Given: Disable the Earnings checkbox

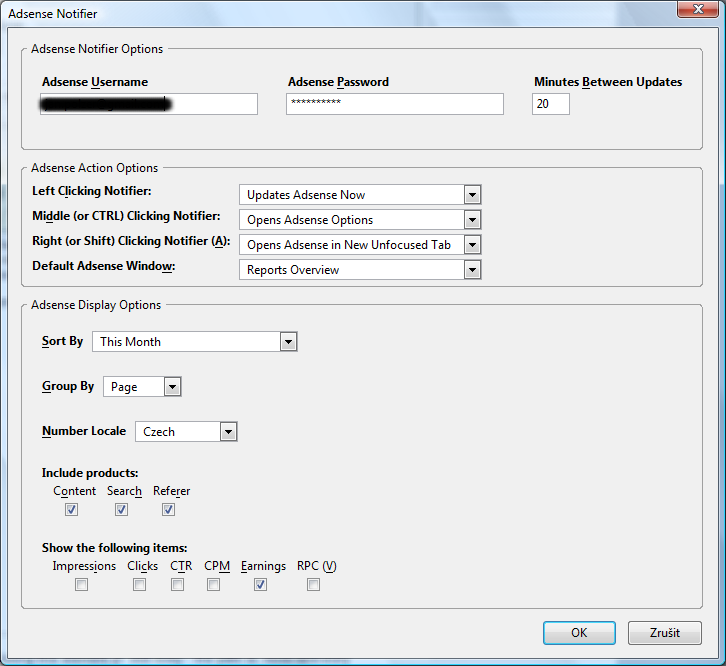Looking at the screenshot, I should [260, 584].
